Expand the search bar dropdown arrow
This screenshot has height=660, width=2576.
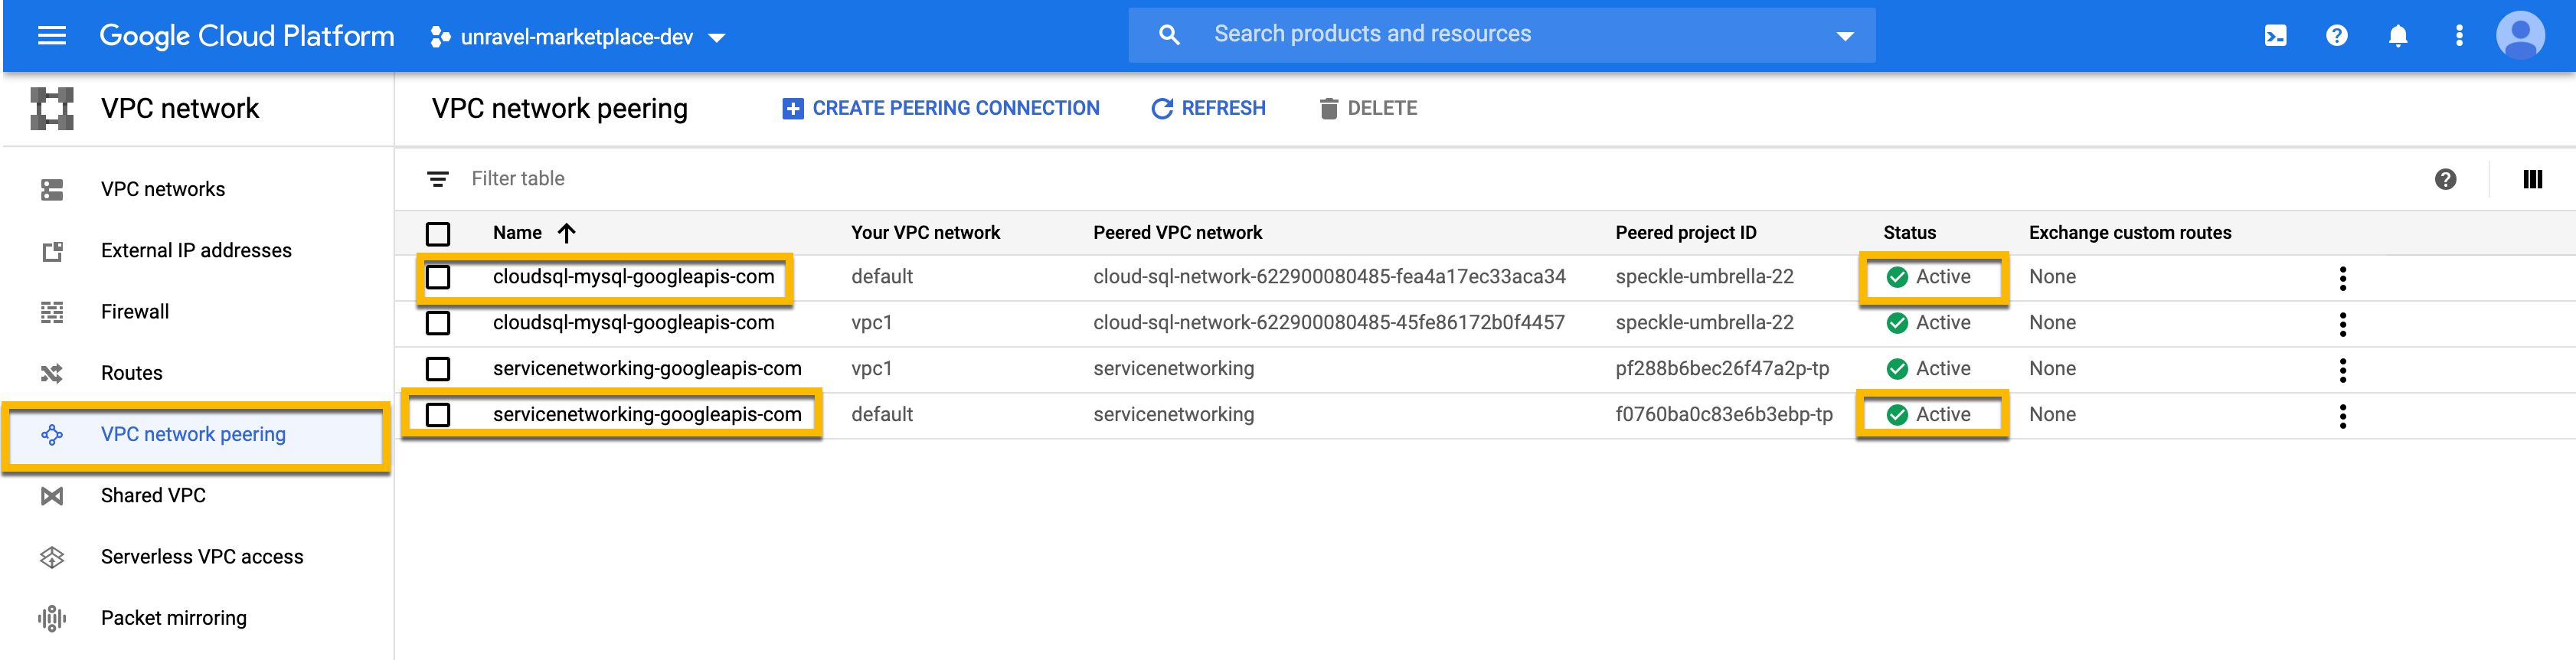[x=1845, y=36]
